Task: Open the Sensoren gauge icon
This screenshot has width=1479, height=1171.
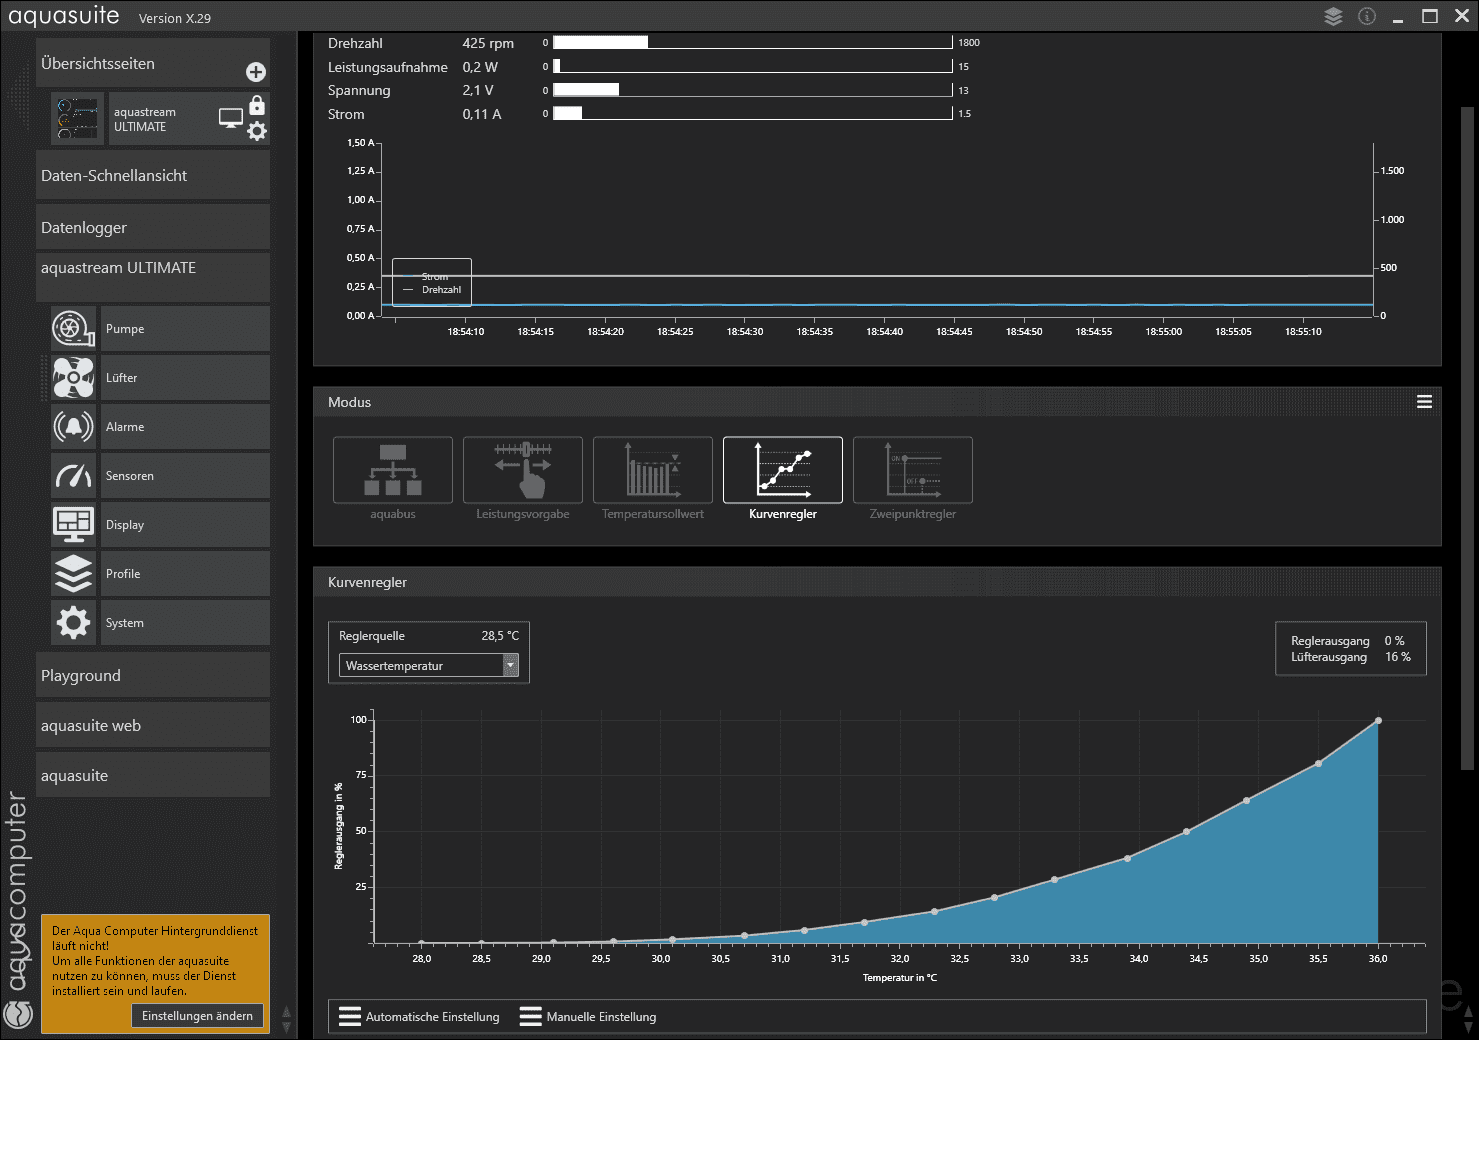Action: tap(73, 475)
